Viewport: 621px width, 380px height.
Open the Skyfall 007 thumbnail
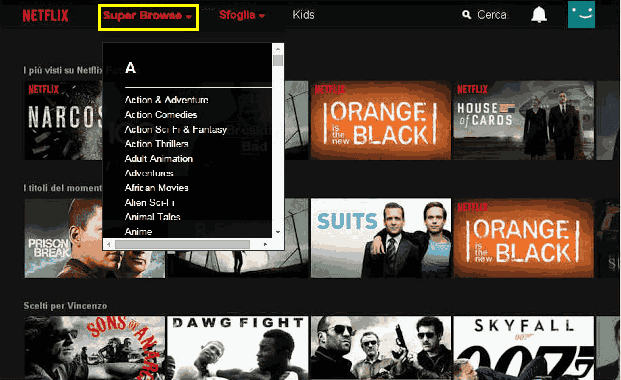pos(523,348)
